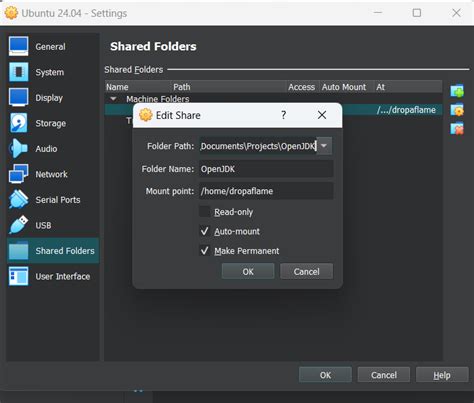
Task: Click into the Folder Path field
Action: (x=258, y=146)
